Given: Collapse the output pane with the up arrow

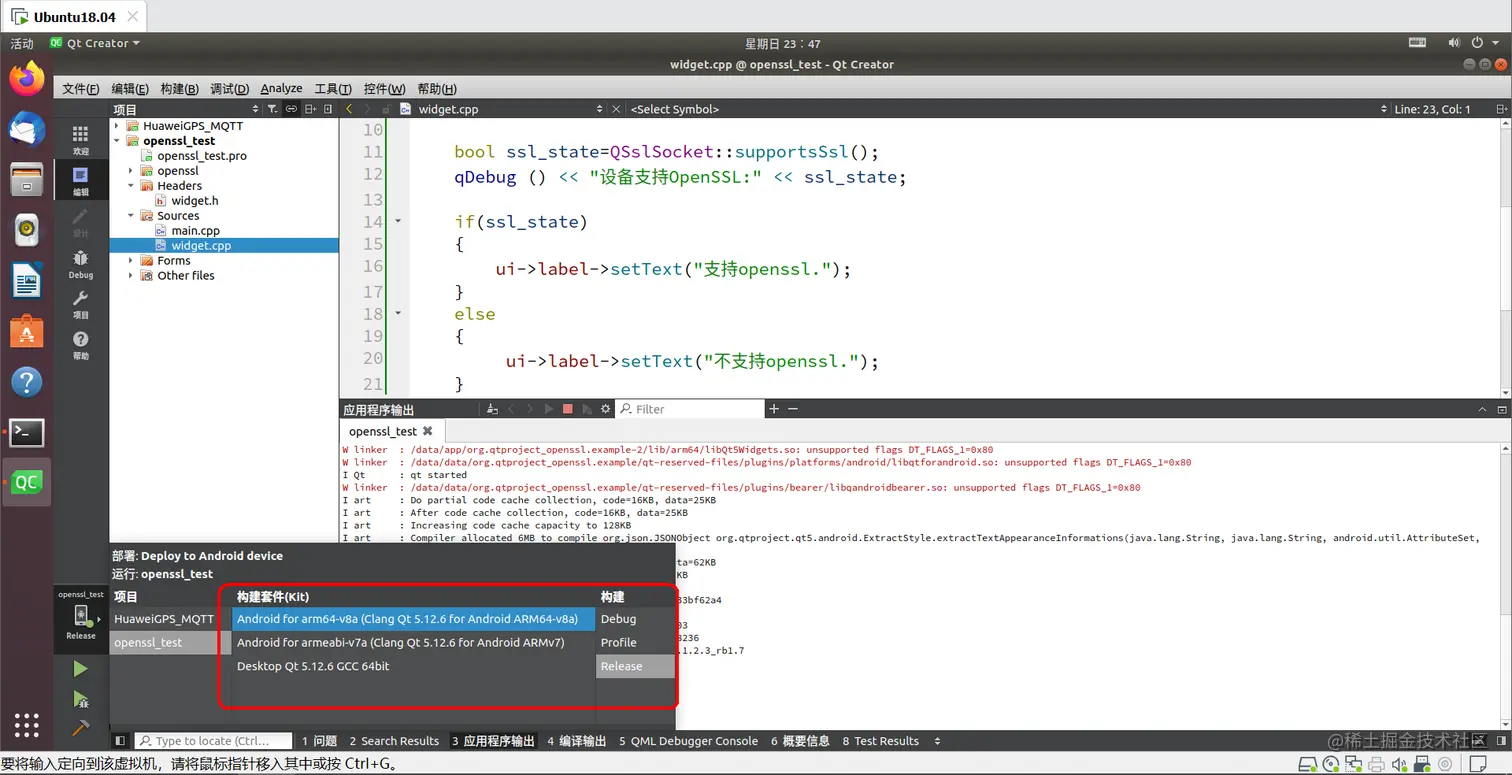Looking at the screenshot, I should click(x=1483, y=410).
